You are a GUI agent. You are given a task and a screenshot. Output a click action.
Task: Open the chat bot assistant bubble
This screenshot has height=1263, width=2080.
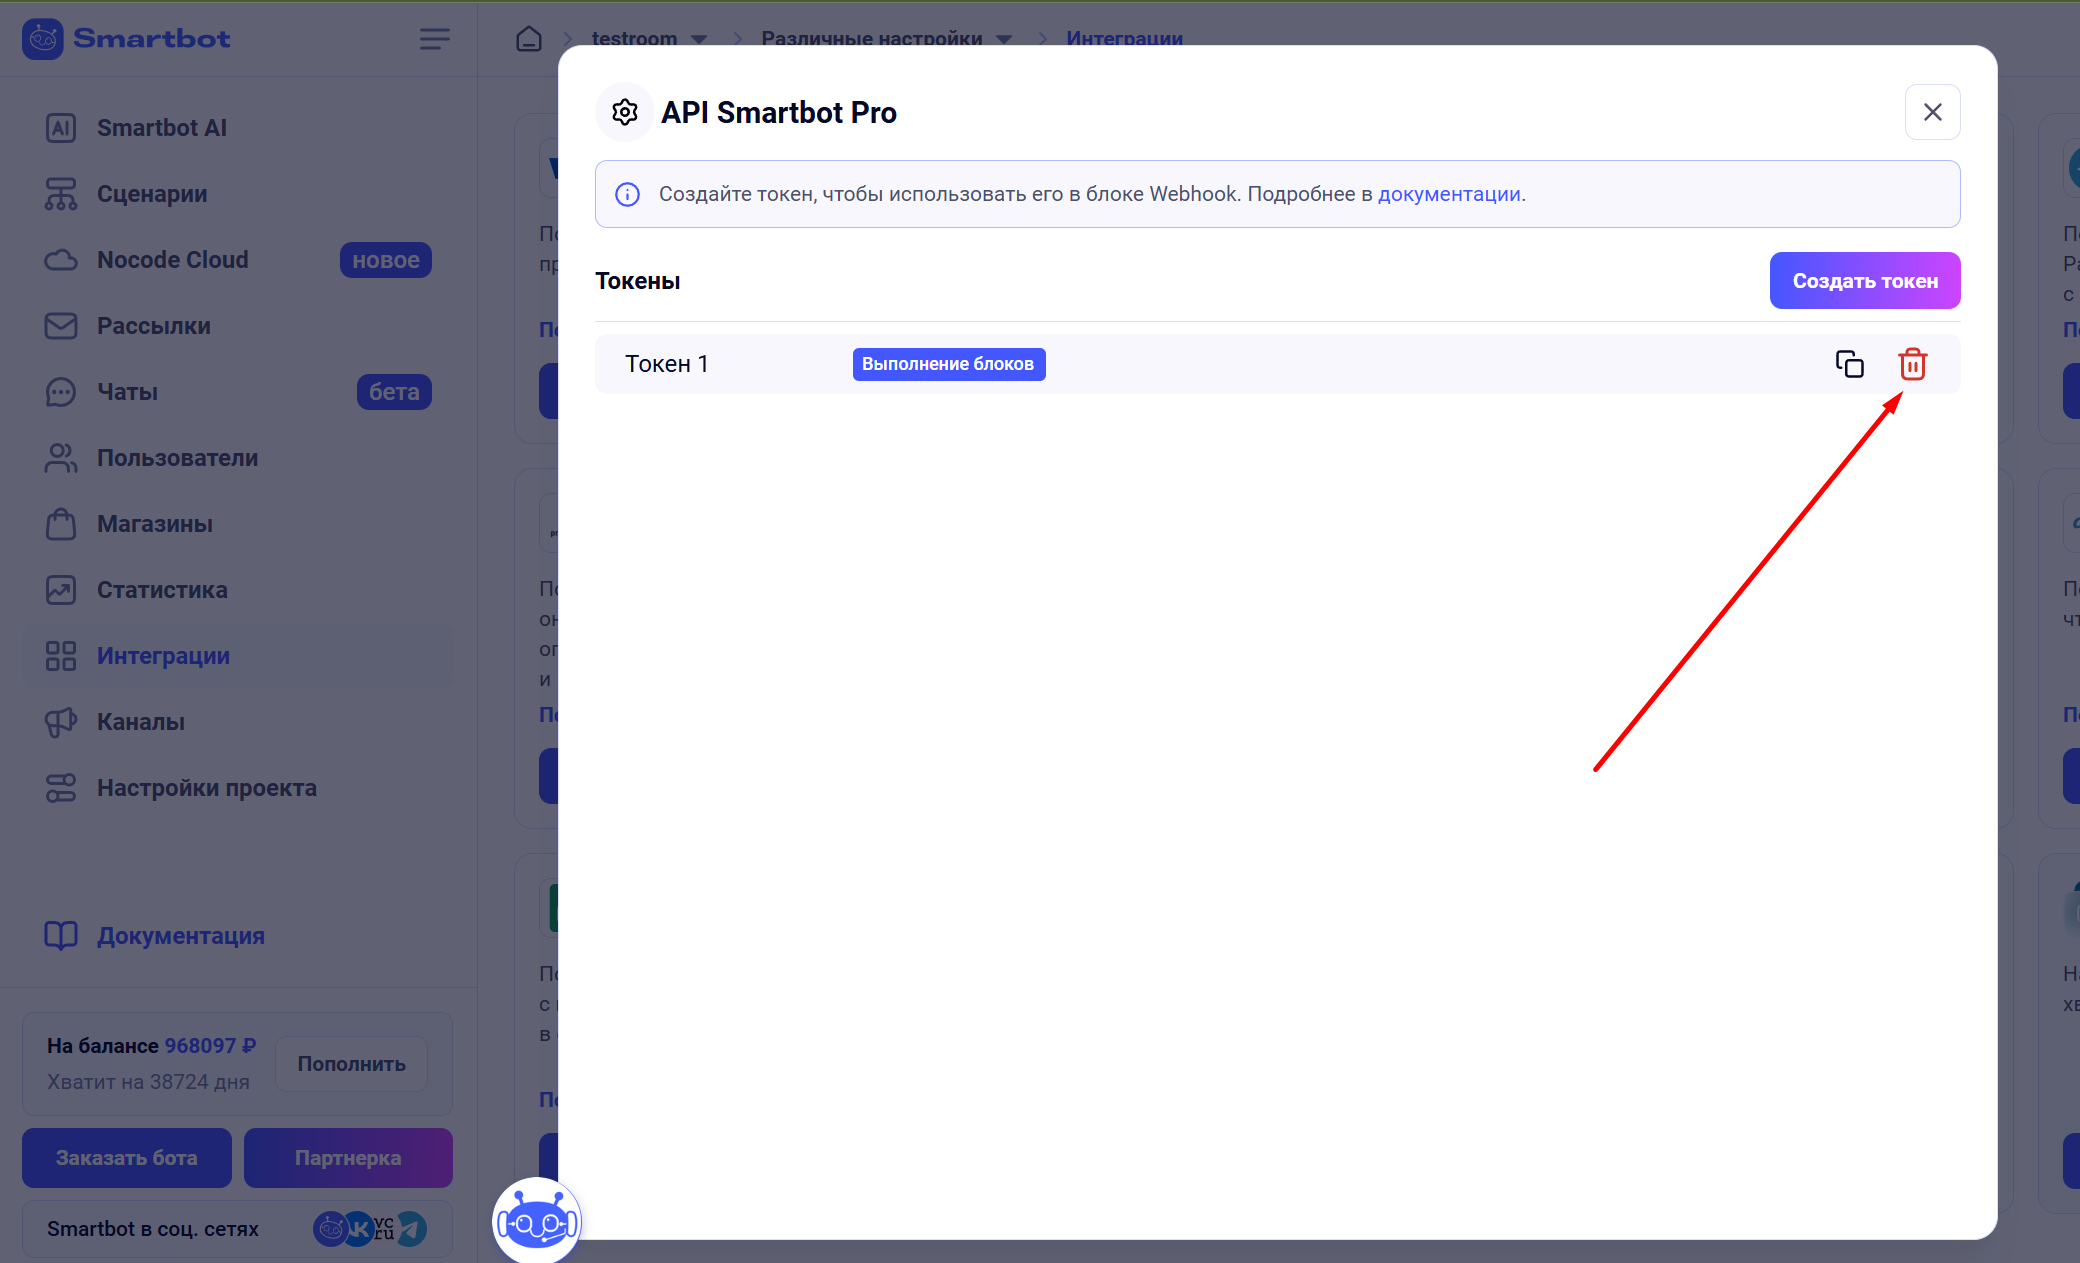pos(537,1220)
